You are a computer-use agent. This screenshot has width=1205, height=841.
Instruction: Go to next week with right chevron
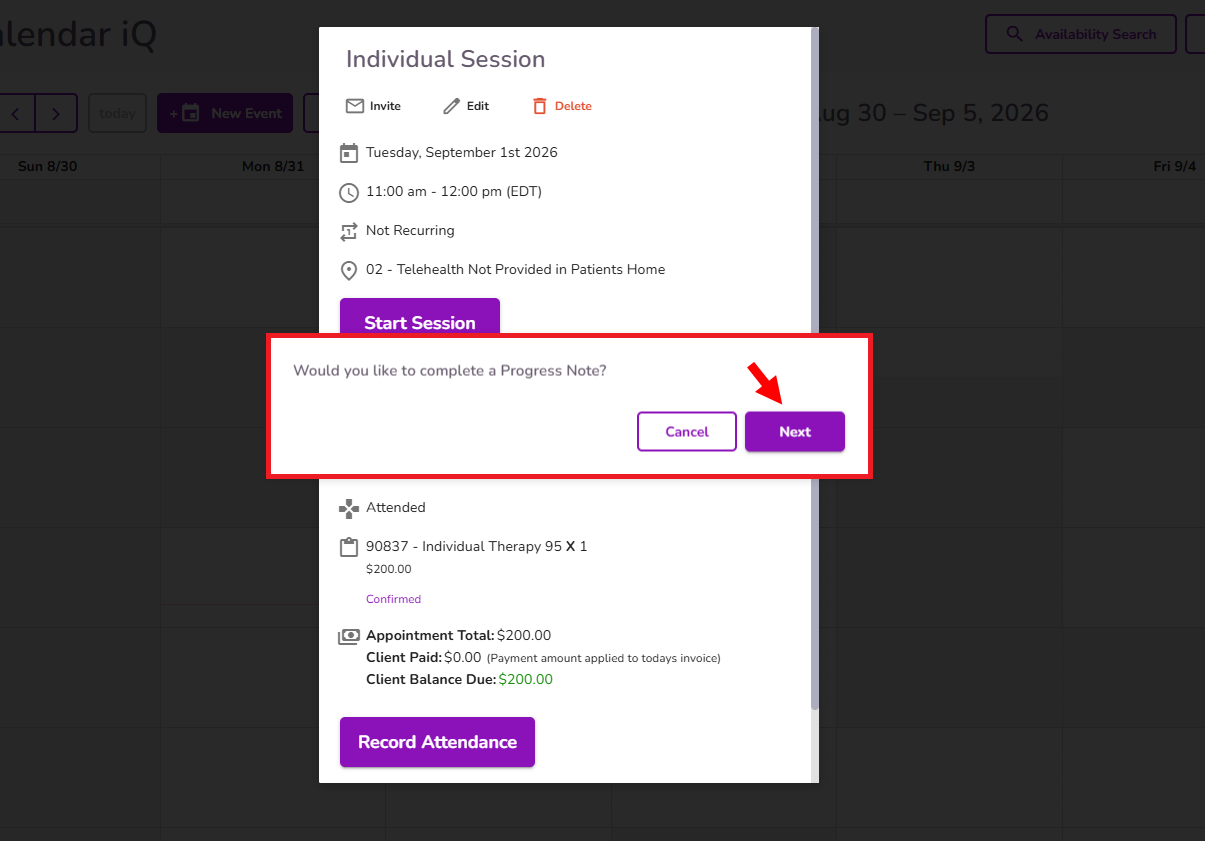click(57, 113)
